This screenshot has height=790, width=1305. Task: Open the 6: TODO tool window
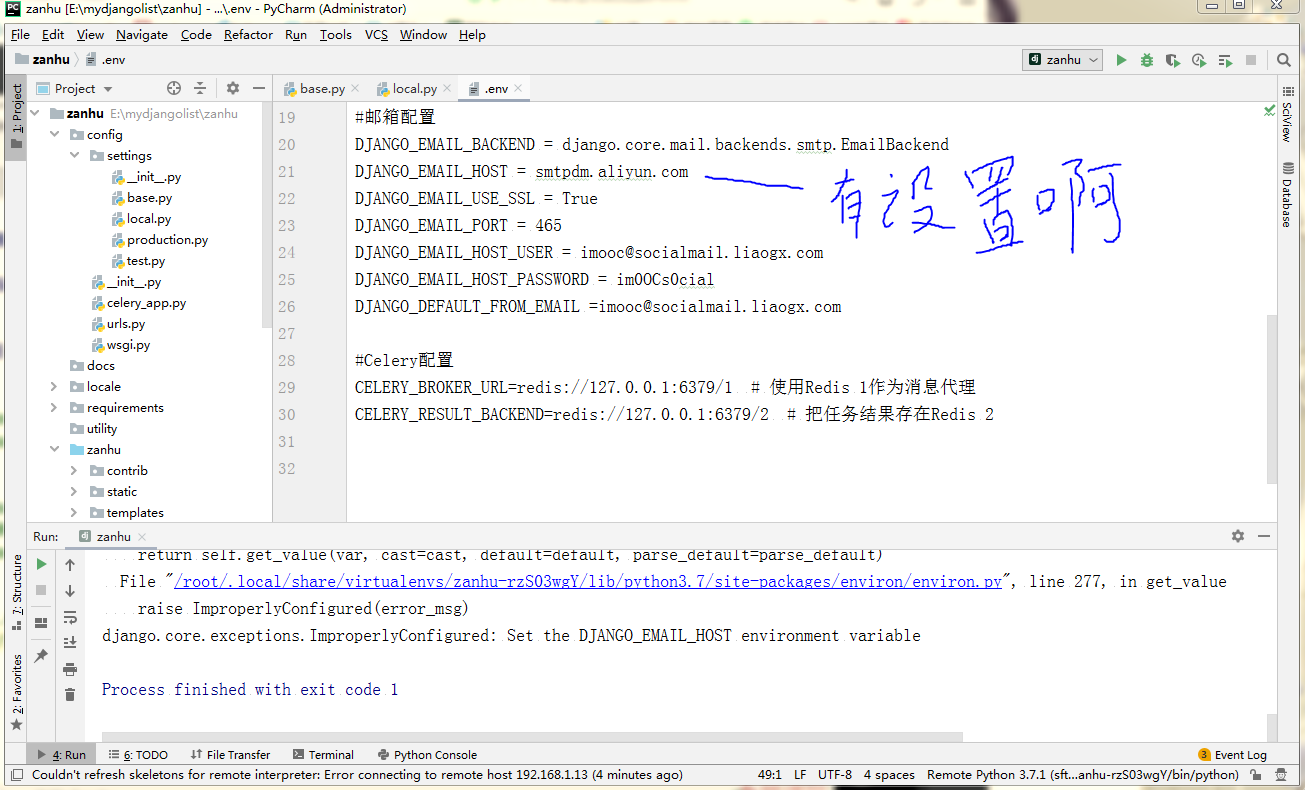(x=138, y=755)
